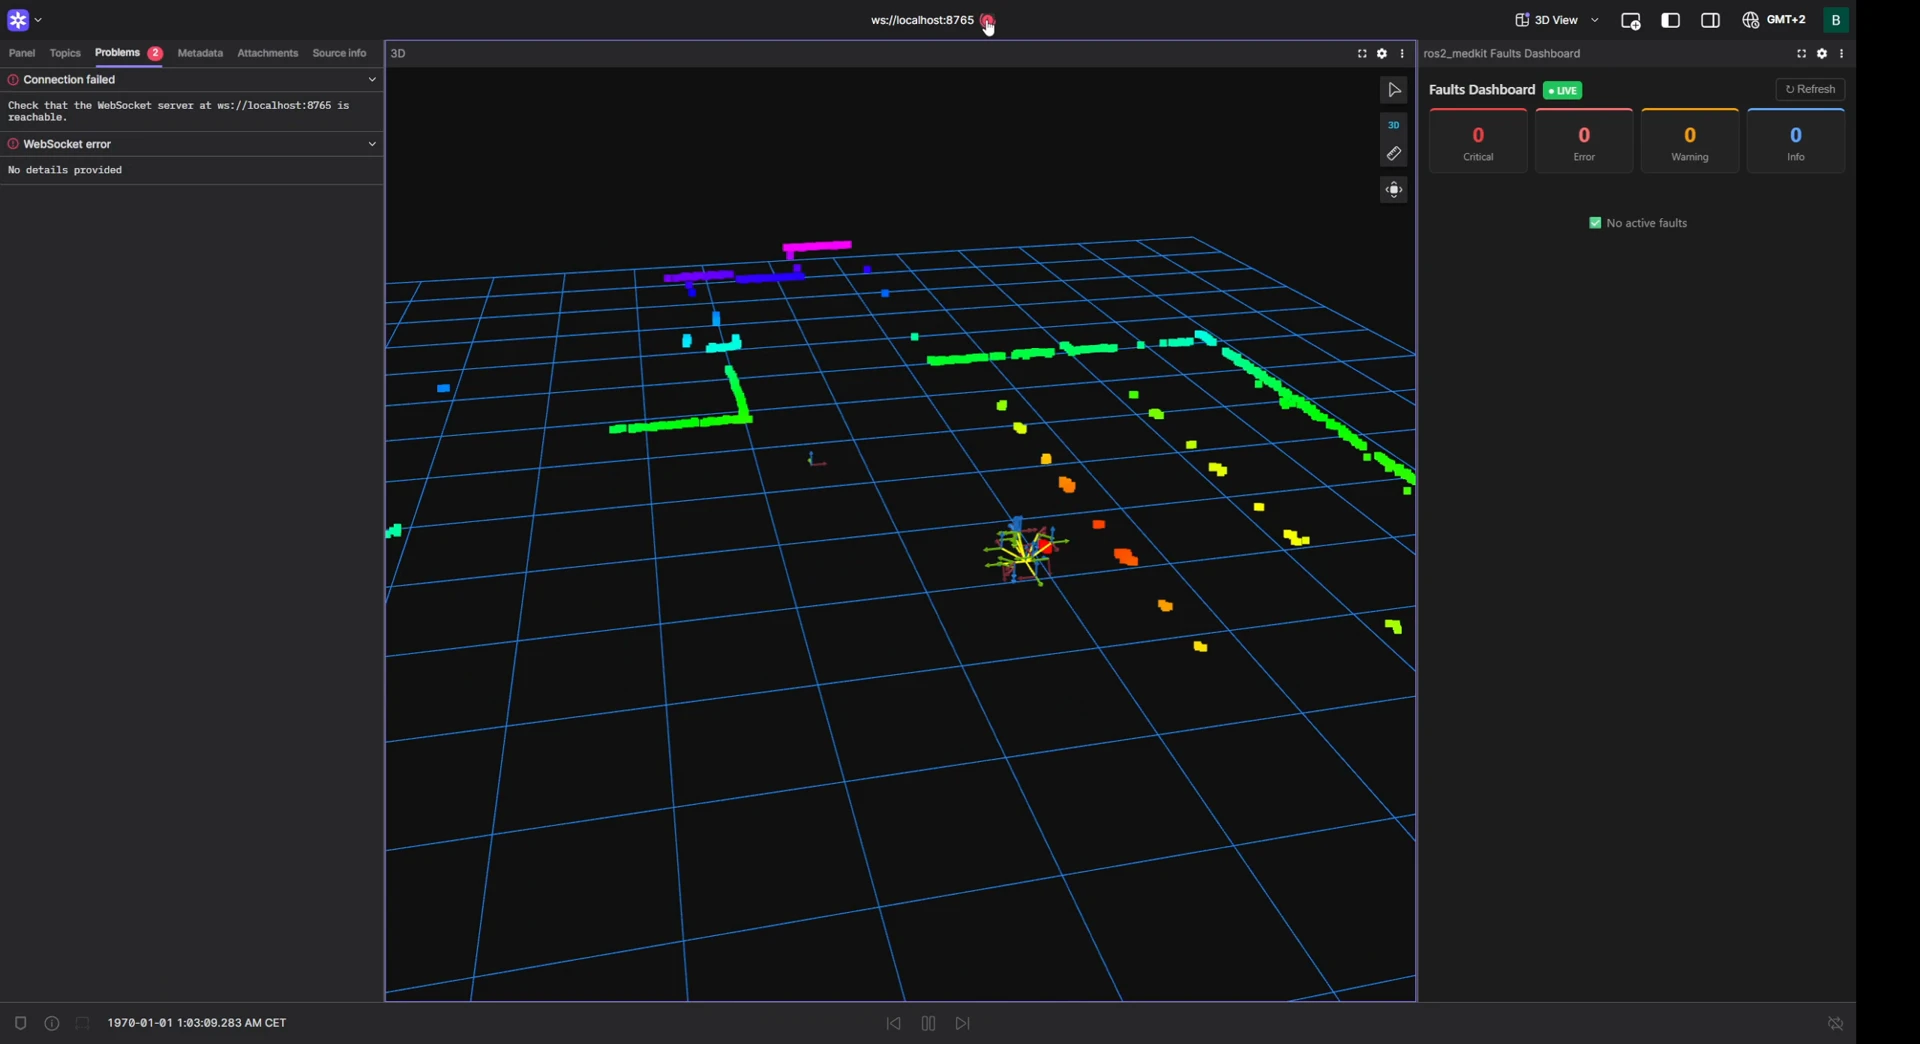Click the 3D panel title label
The image size is (1920, 1044).
click(398, 54)
